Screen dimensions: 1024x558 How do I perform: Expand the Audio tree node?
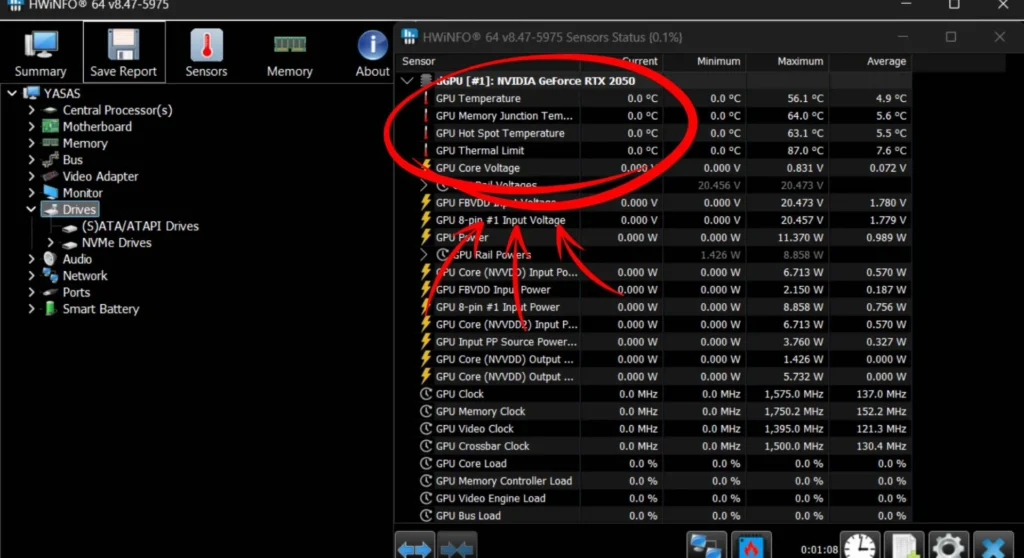click(x=31, y=259)
